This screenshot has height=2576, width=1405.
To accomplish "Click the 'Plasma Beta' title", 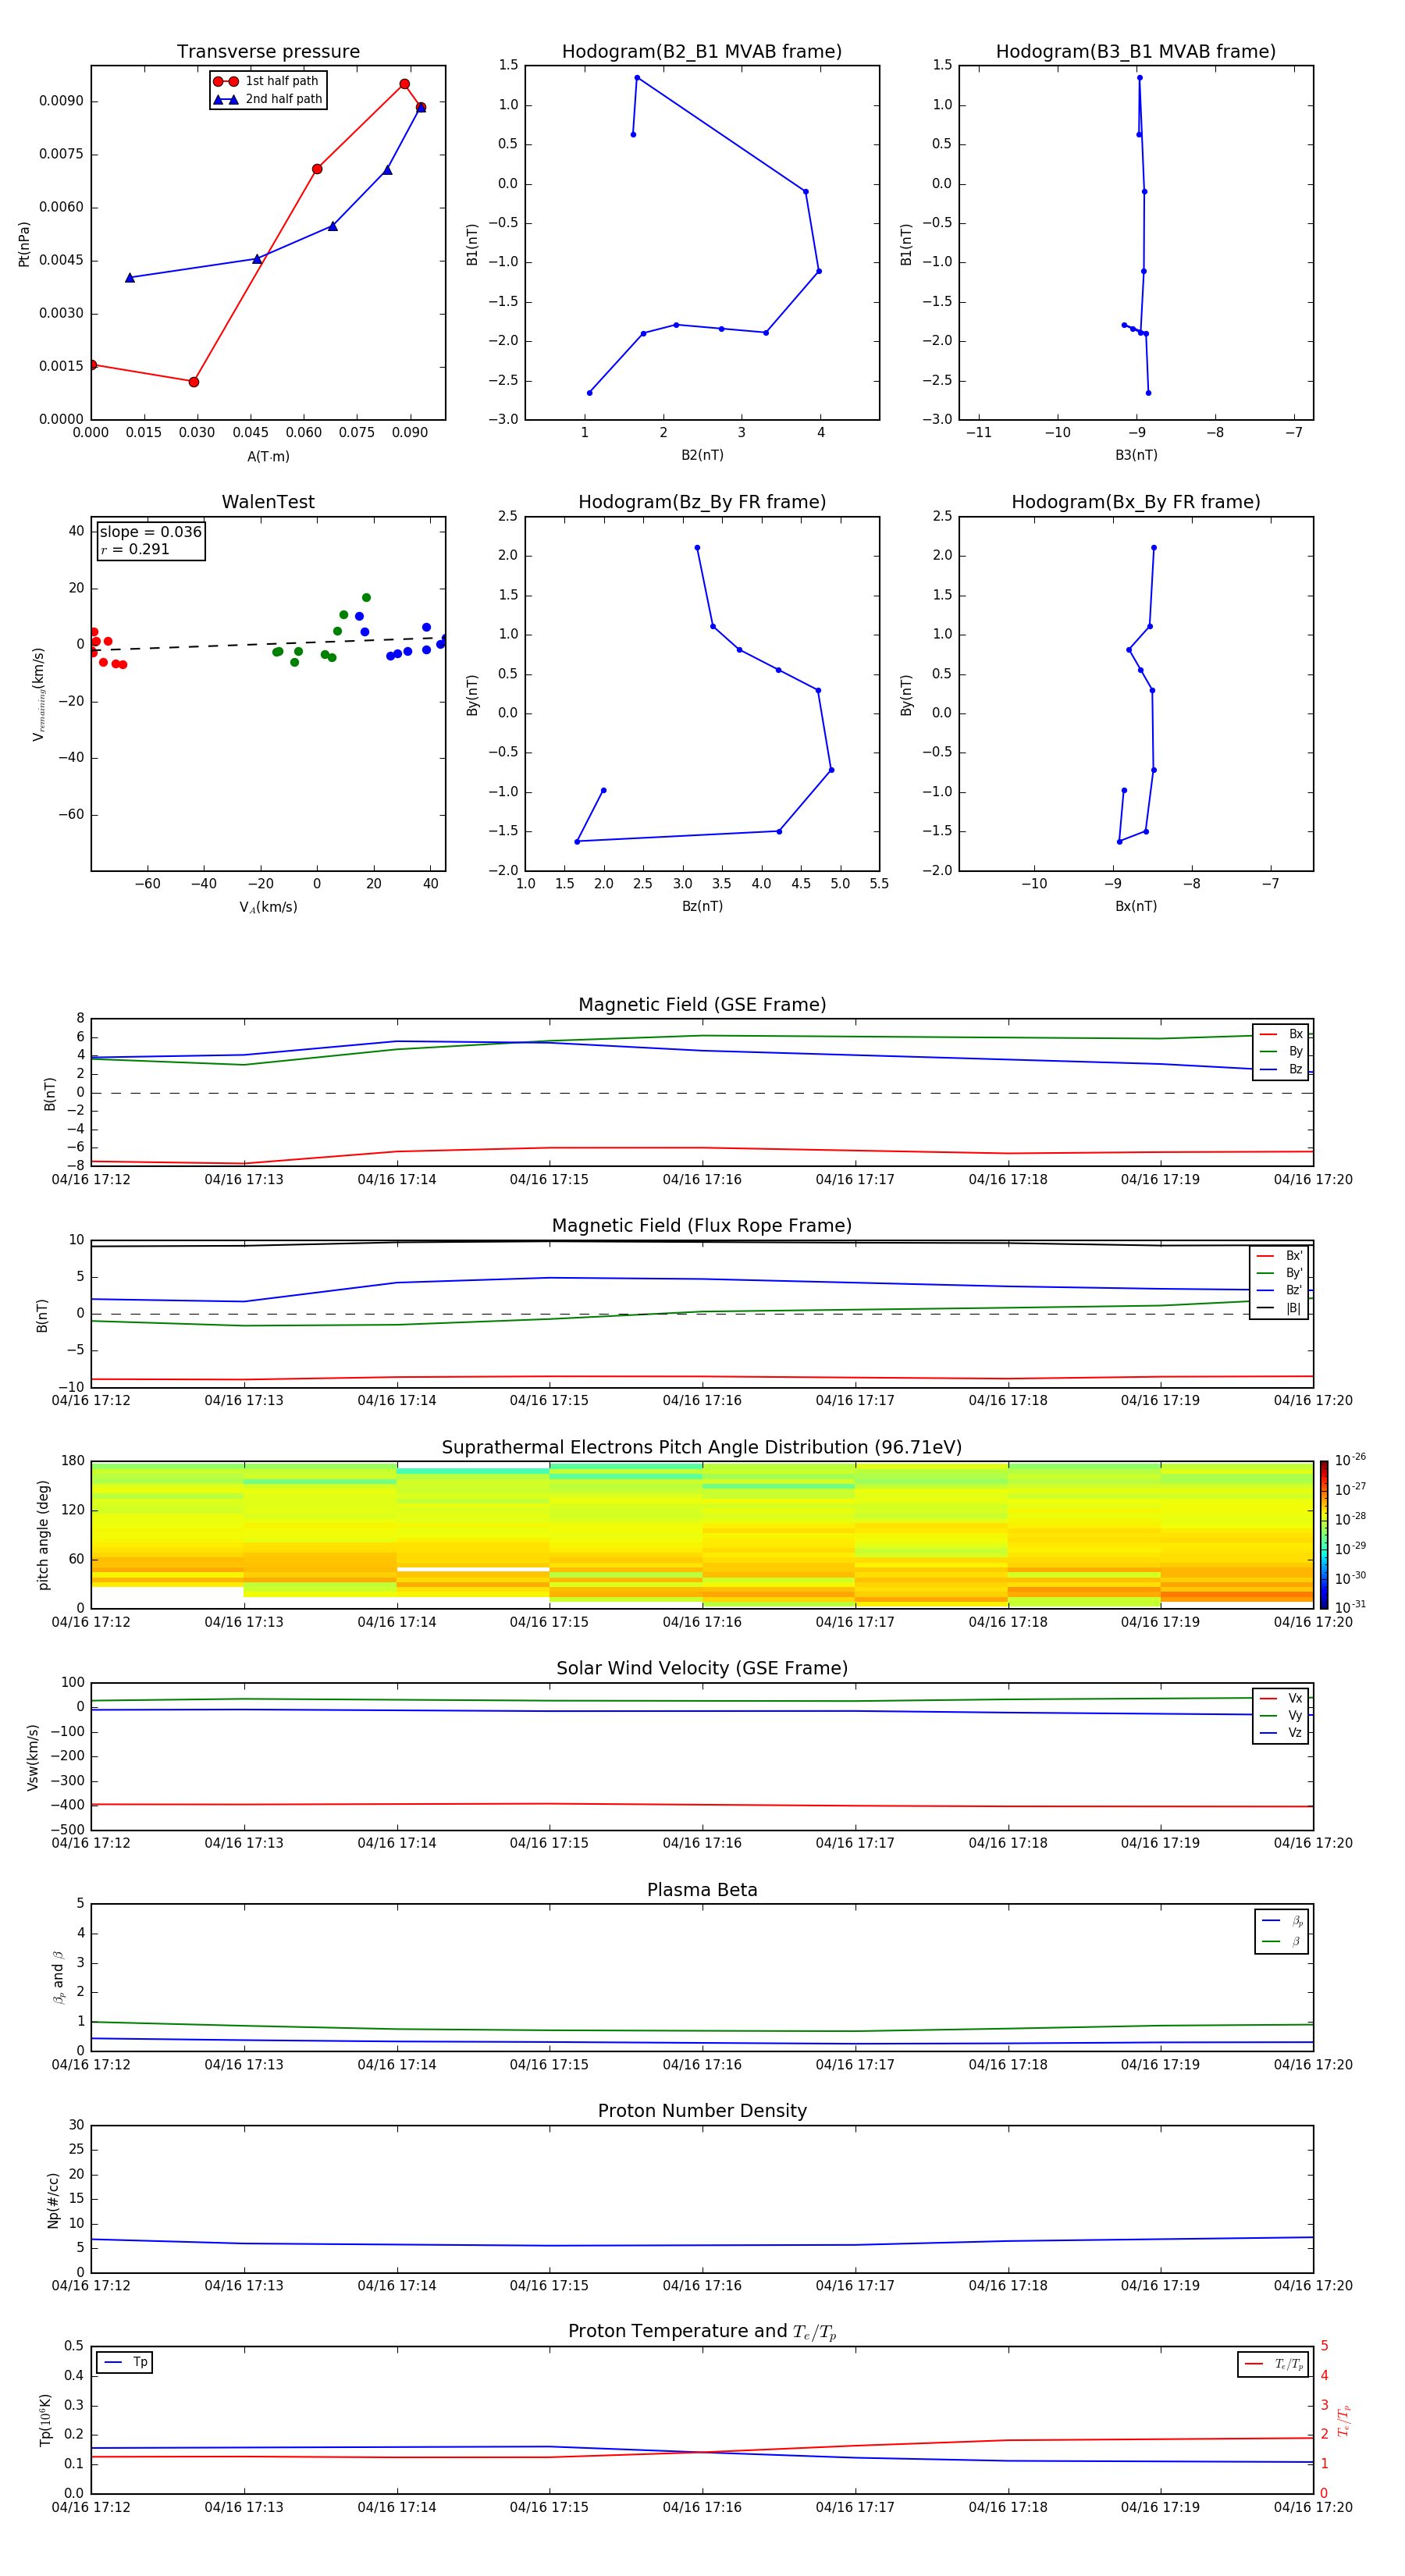I will coord(702,1890).
